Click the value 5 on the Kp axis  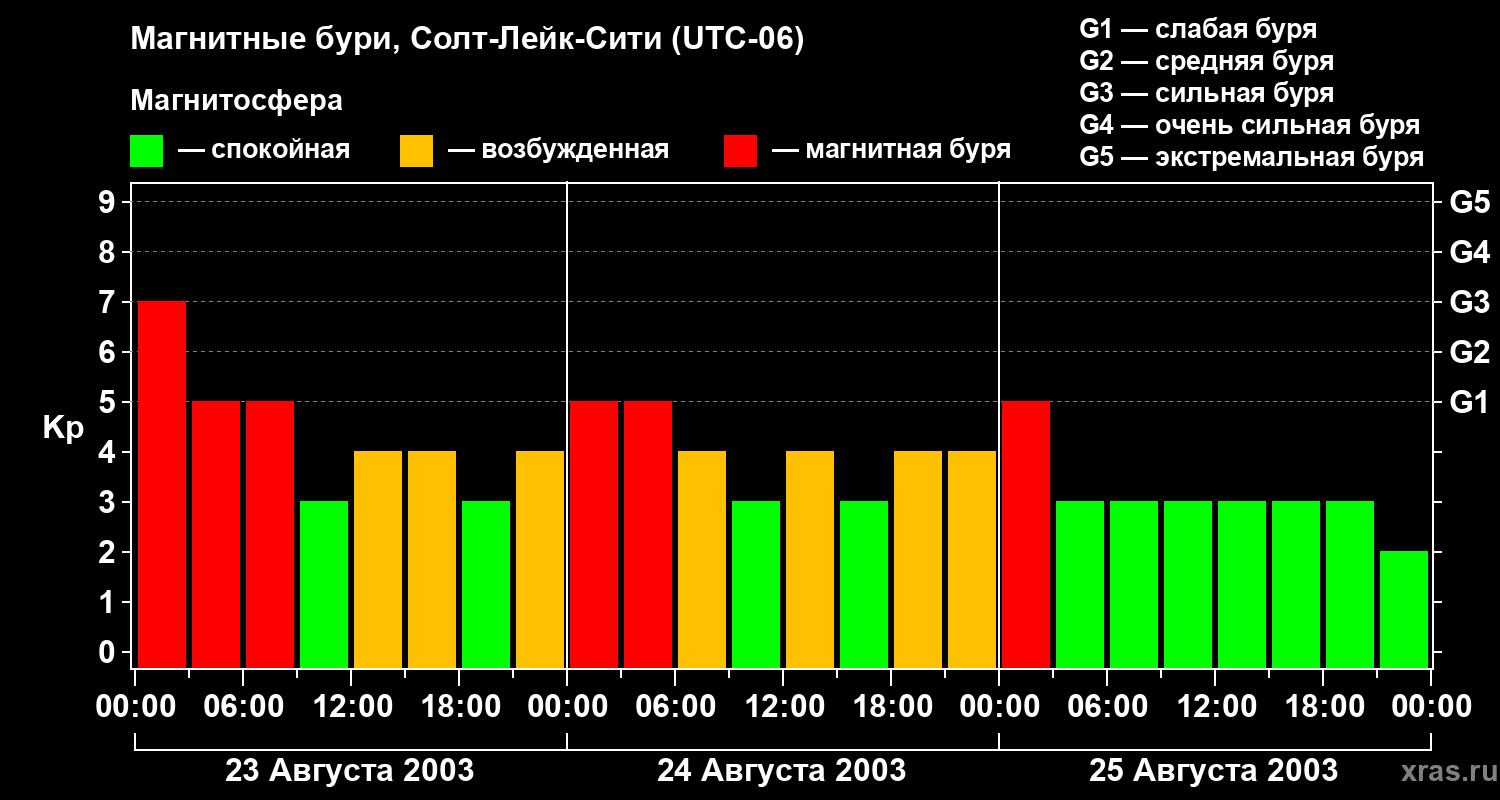(x=109, y=402)
